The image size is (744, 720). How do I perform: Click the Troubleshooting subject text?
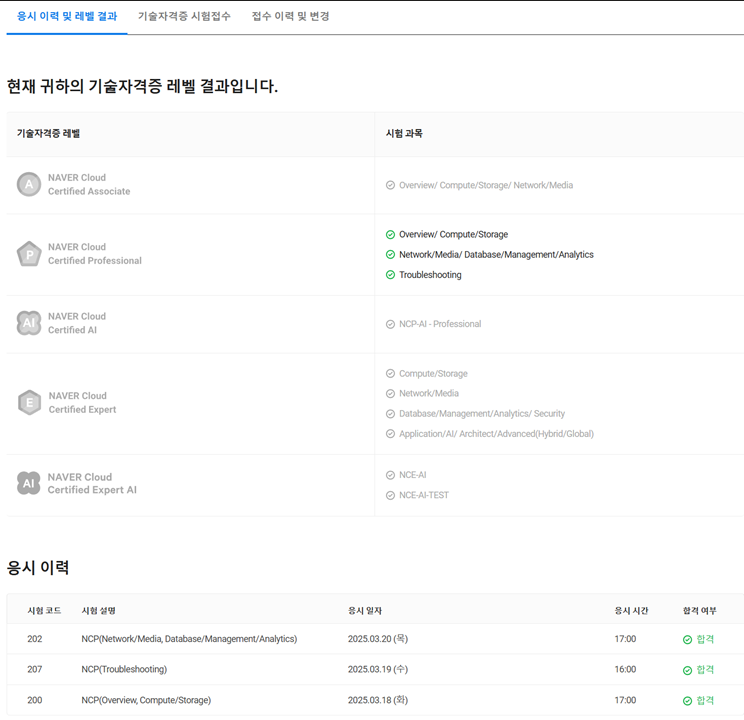pos(430,275)
